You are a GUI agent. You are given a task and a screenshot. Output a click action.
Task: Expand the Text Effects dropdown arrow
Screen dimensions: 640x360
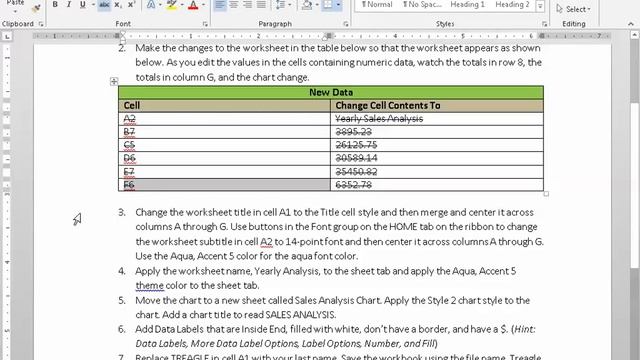pos(160,4)
